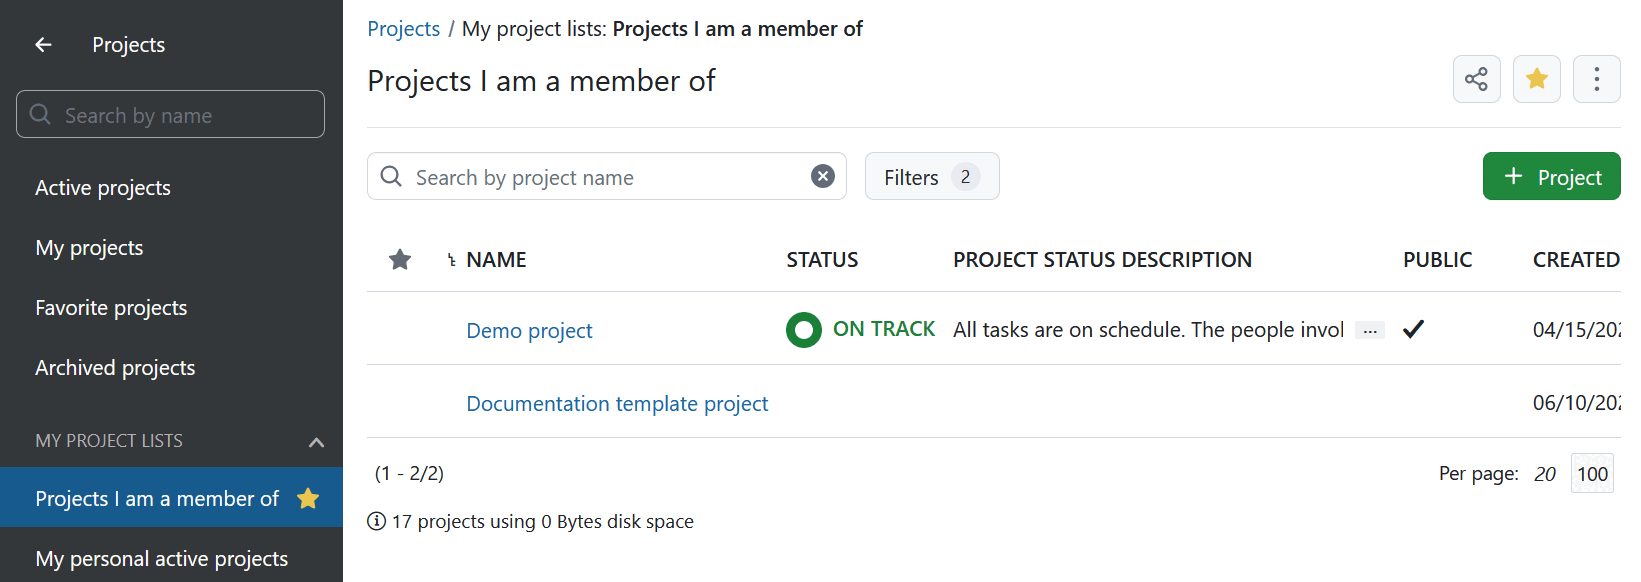Select Active projects in sidebar
Image resolution: width=1641 pixels, height=582 pixels.
103,188
